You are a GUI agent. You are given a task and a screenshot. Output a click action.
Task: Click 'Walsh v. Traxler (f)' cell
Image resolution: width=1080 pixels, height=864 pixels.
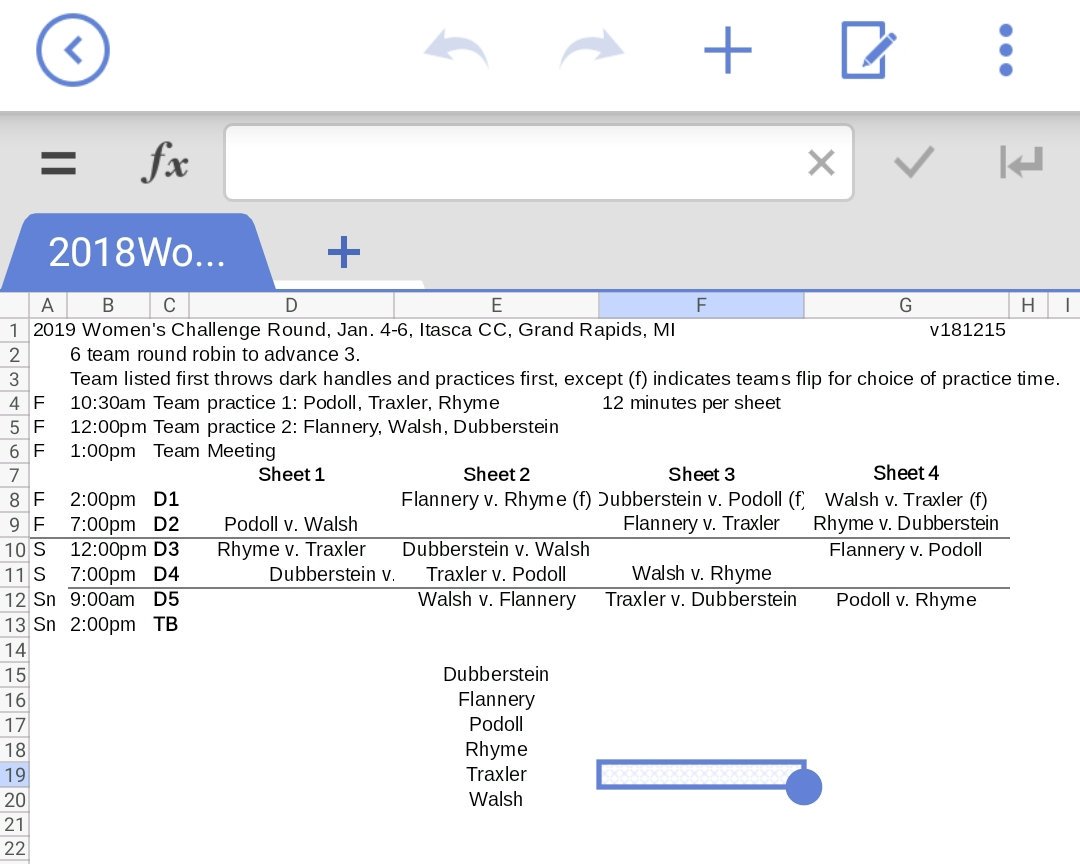[906, 500]
